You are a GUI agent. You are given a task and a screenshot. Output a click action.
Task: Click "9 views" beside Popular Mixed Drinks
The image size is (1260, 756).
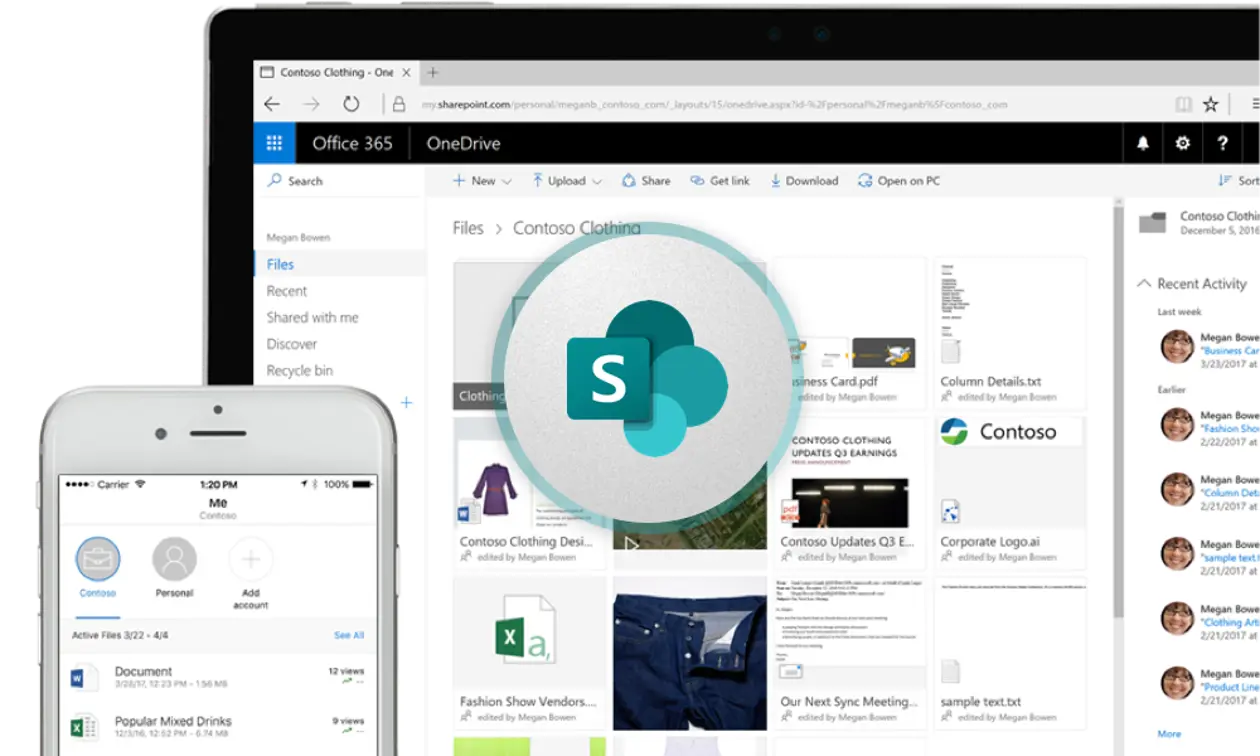coord(348,721)
